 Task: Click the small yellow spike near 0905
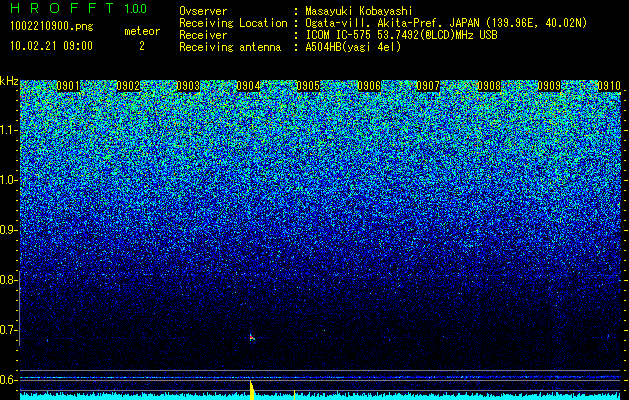point(294,395)
